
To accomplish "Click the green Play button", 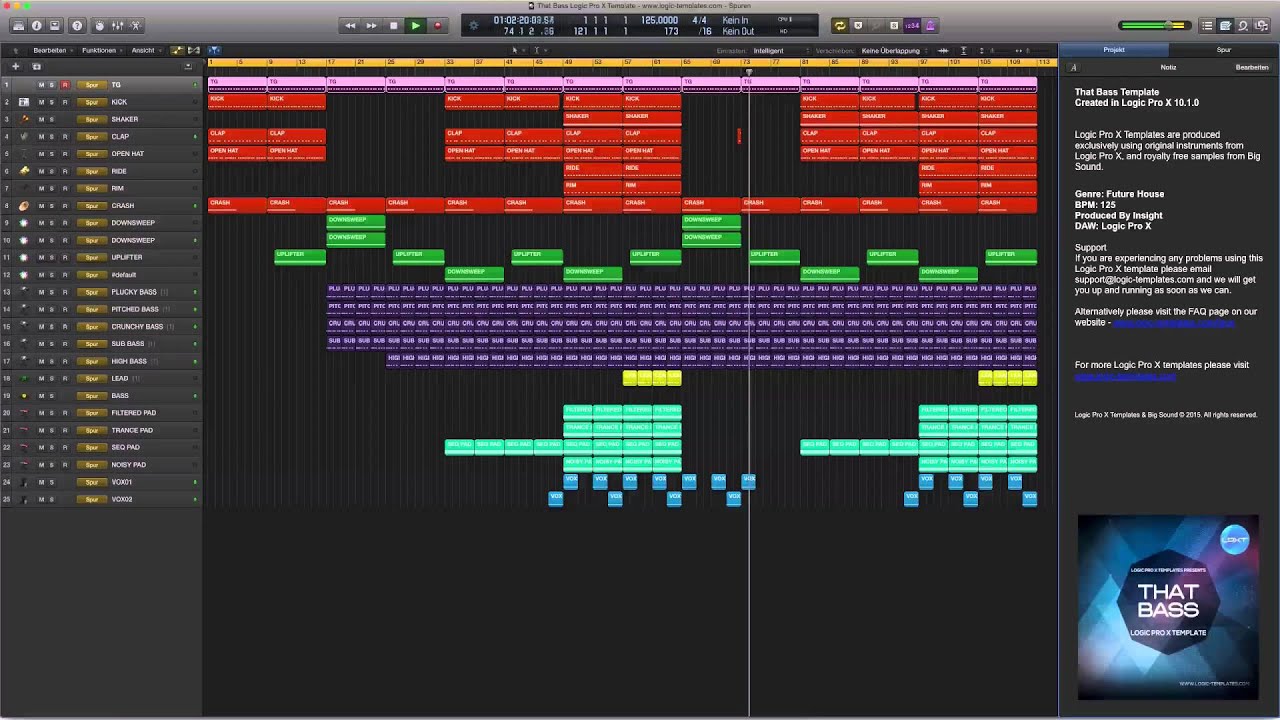I will 415,25.
